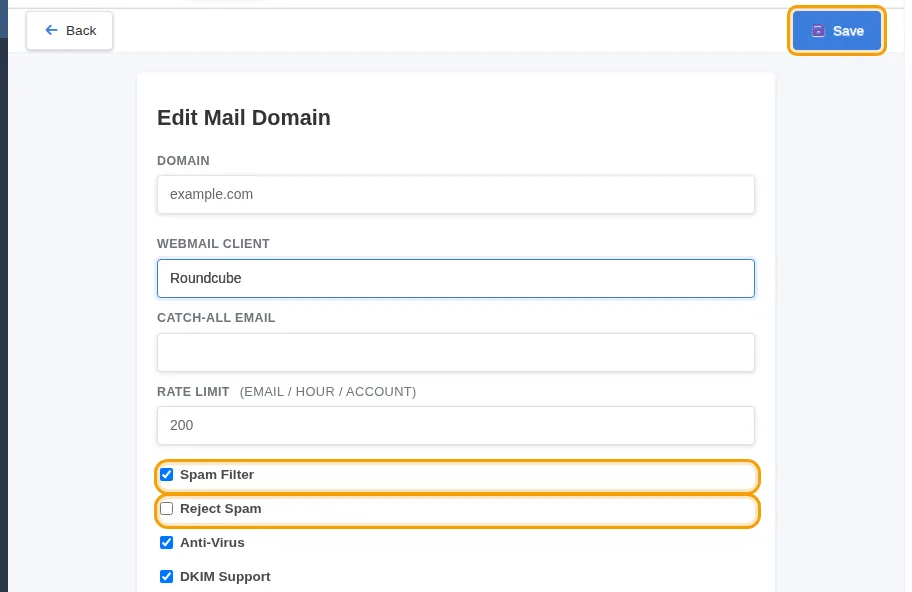Click the (Email / Hour / Account) hint text

(328, 391)
